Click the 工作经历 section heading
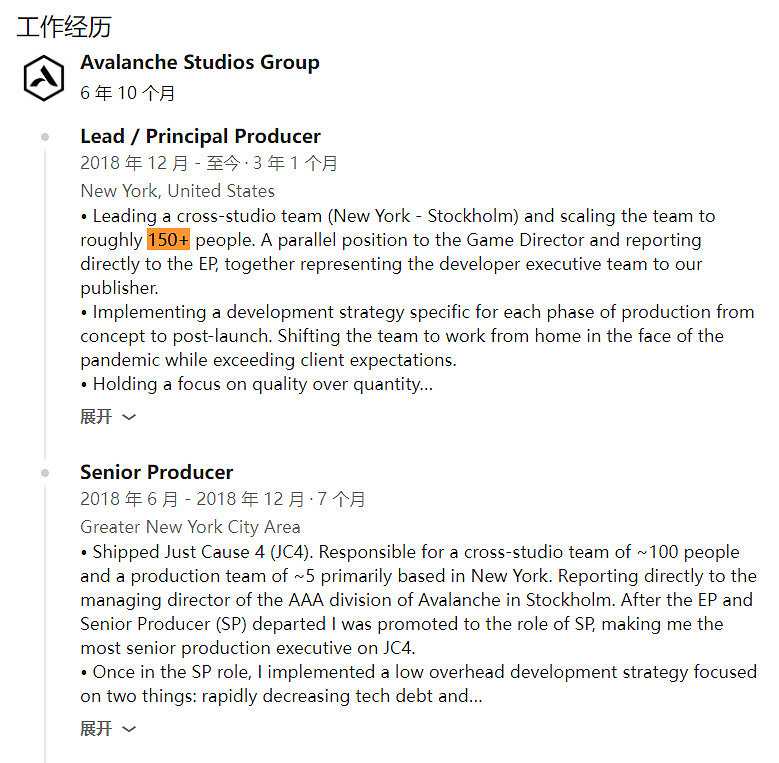 pos(64,26)
